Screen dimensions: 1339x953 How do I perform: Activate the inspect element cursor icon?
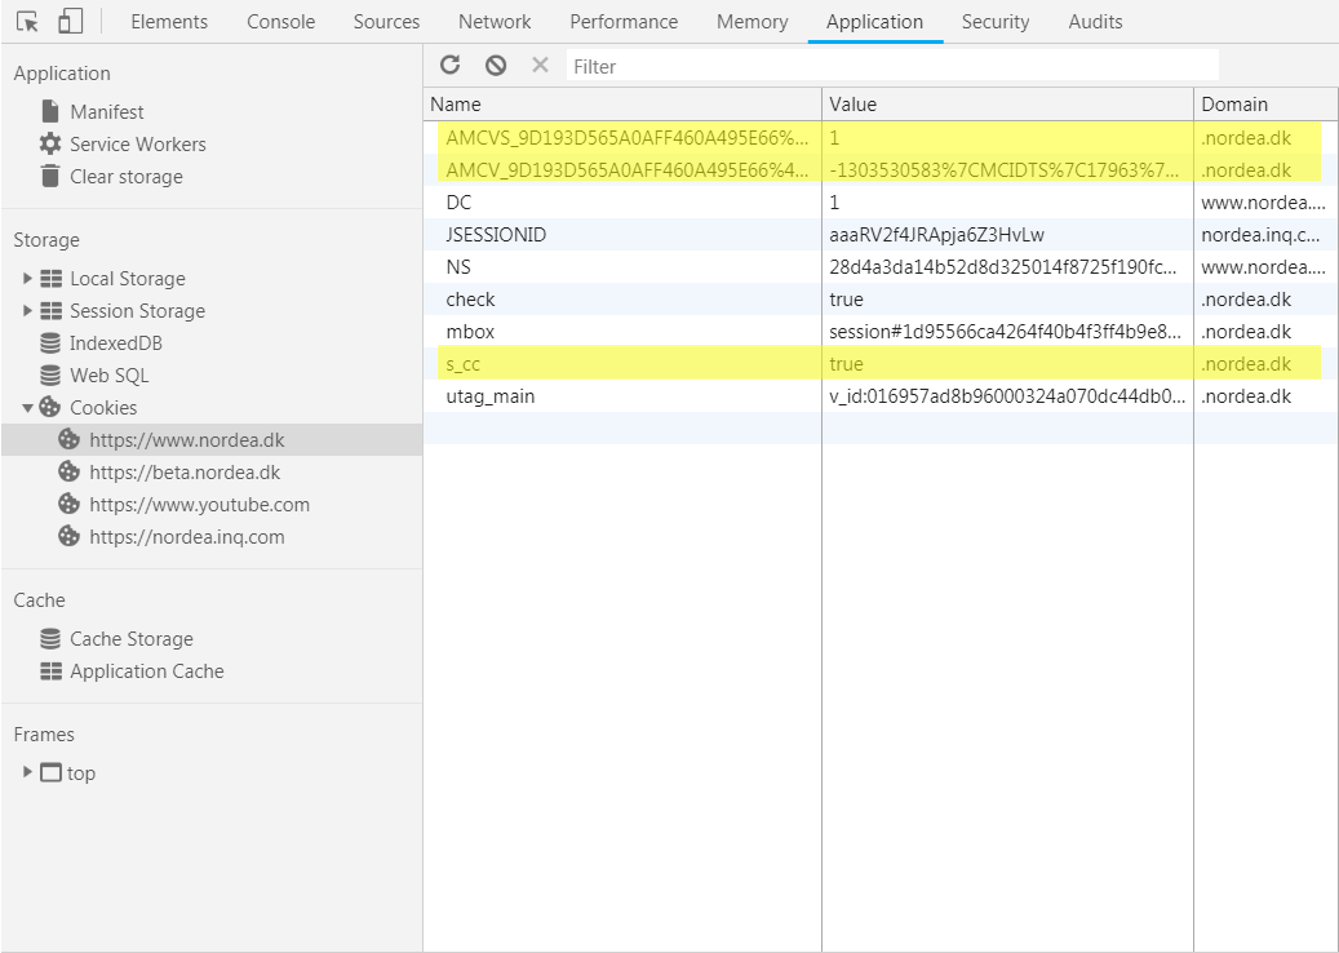click(x=27, y=22)
